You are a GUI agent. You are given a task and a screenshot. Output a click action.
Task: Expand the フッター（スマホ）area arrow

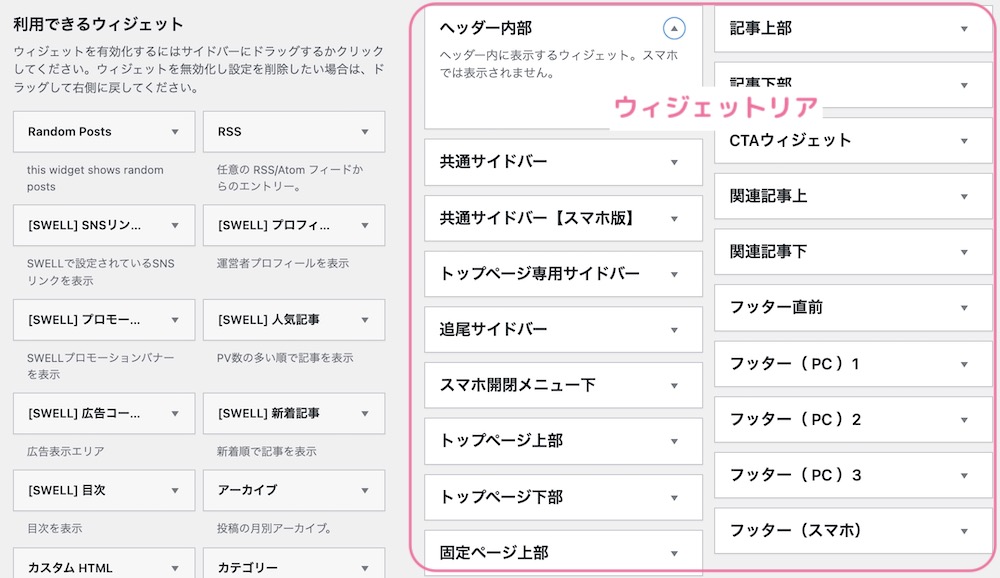(x=964, y=531)
